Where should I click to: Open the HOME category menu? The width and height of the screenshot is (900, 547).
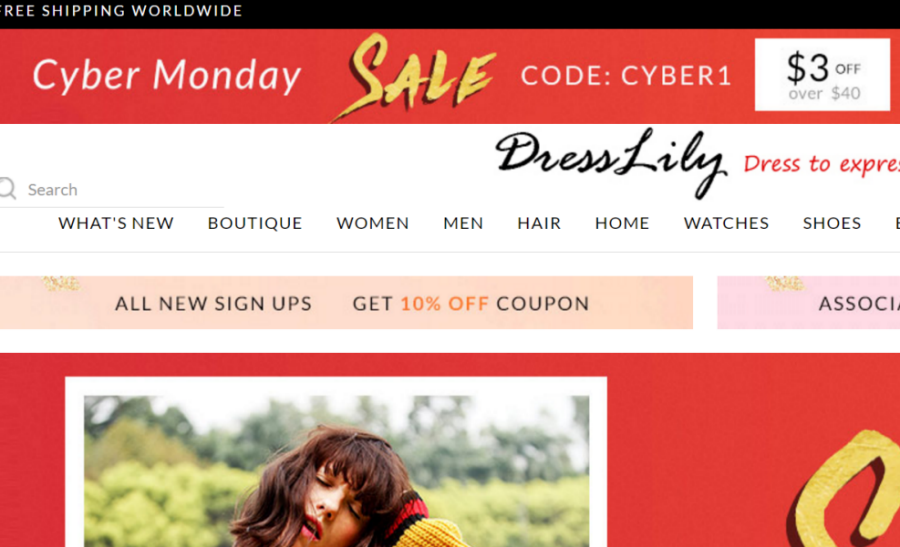[622, 223]
